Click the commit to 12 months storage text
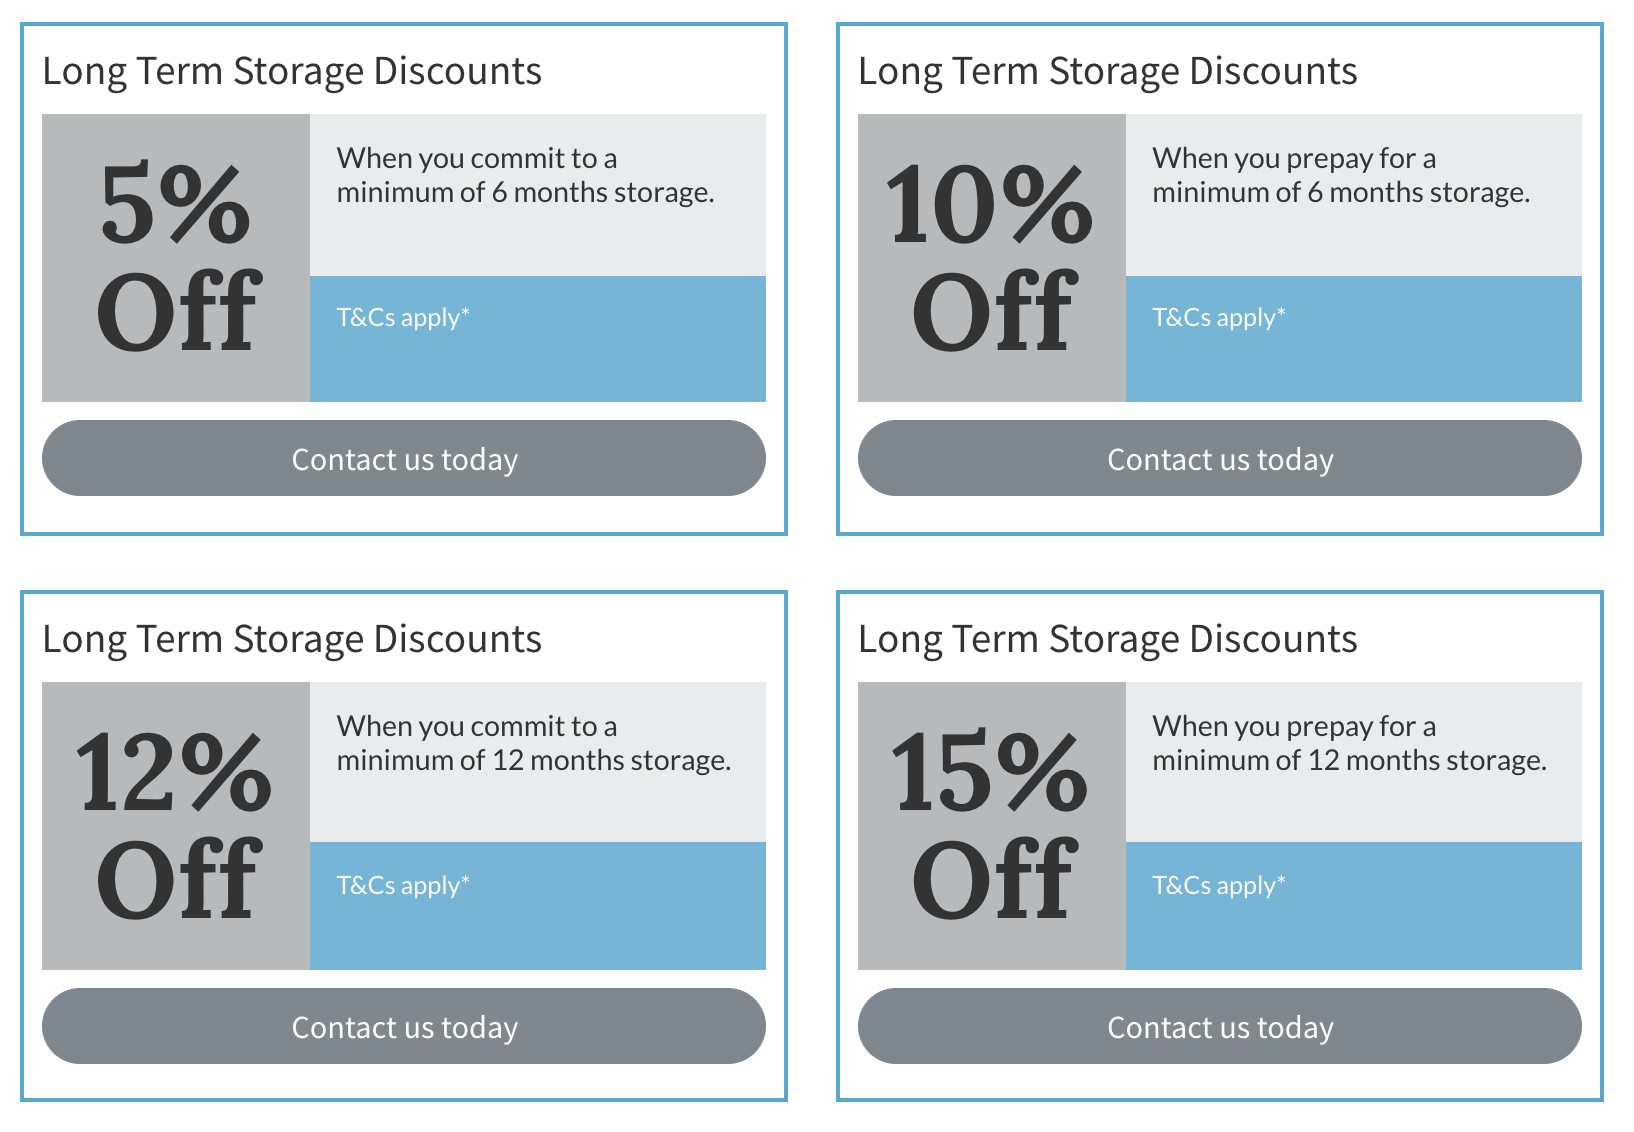 click(534, 743)
